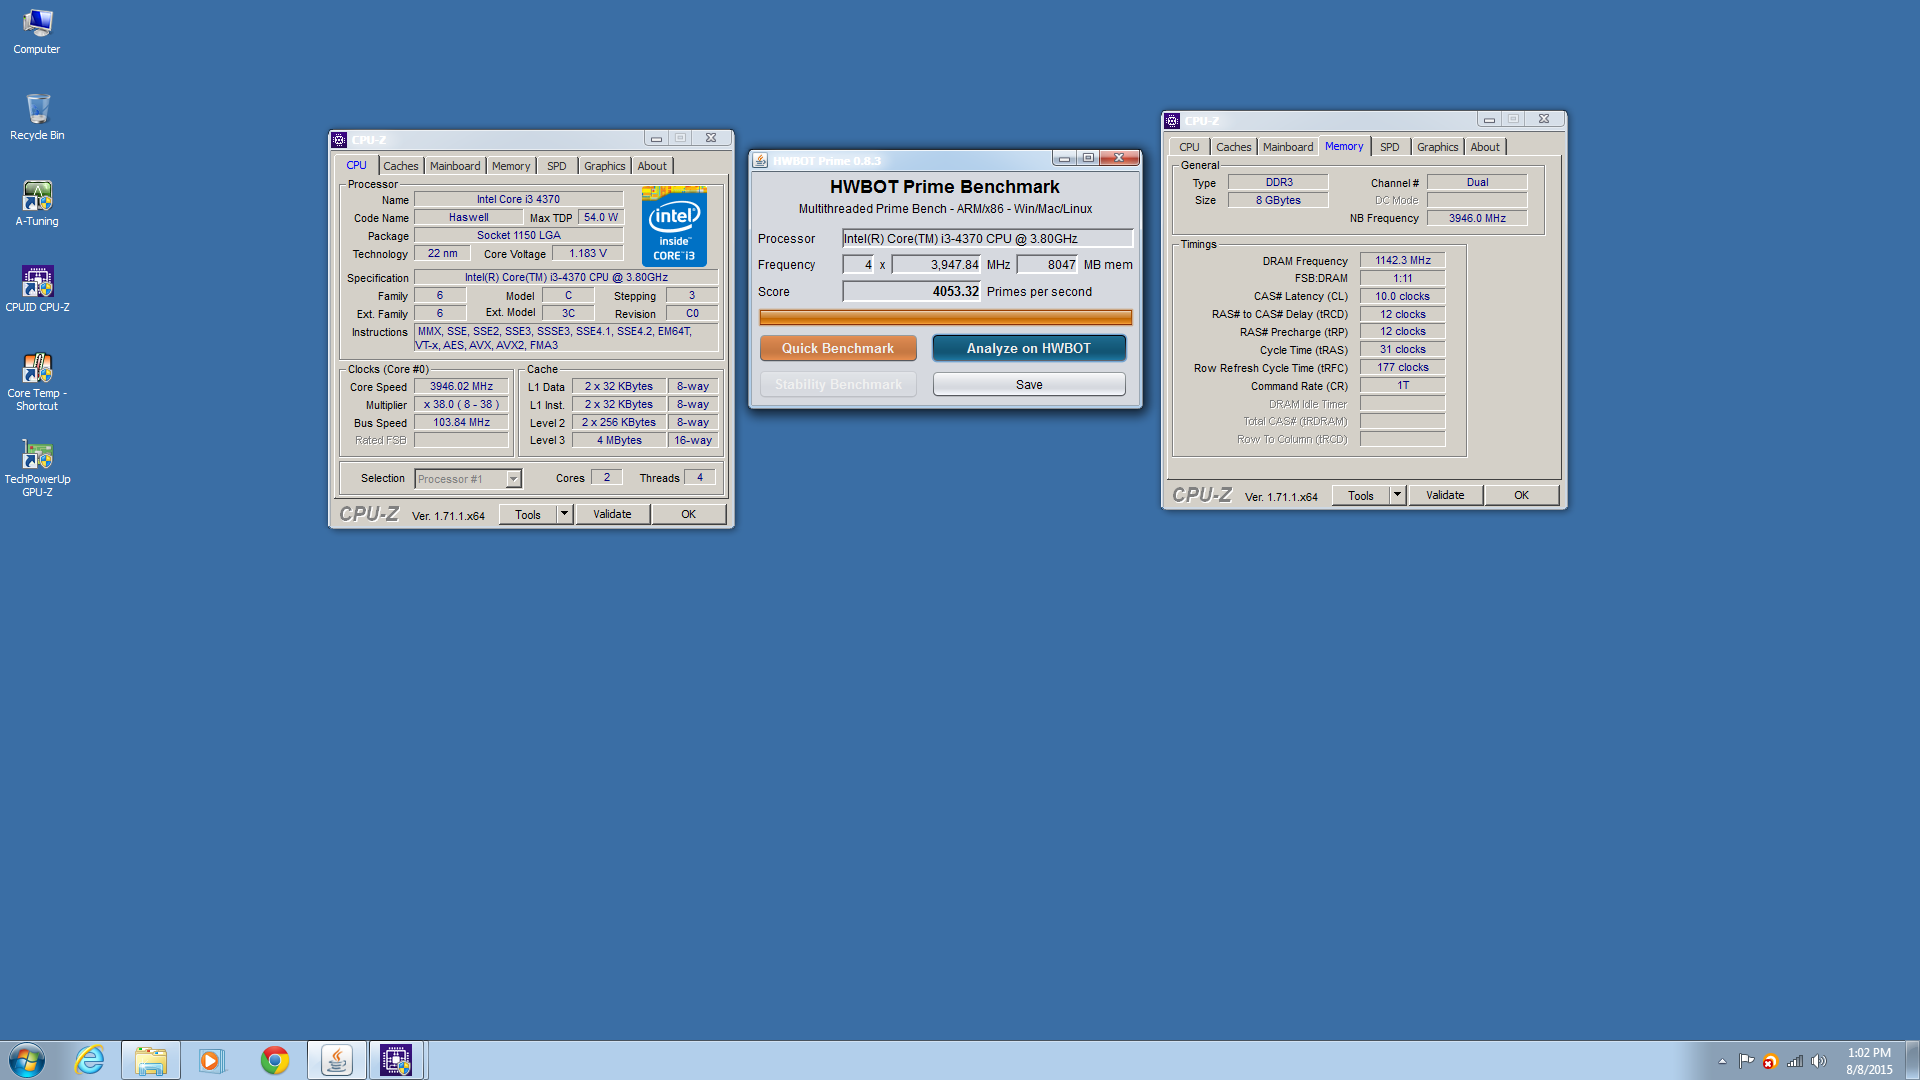Image resolution: width=1920 pixels, height=1080 pixels.
Task: Click OK in right CPU-Z Memory window
Action: [x=1521, y=495]
